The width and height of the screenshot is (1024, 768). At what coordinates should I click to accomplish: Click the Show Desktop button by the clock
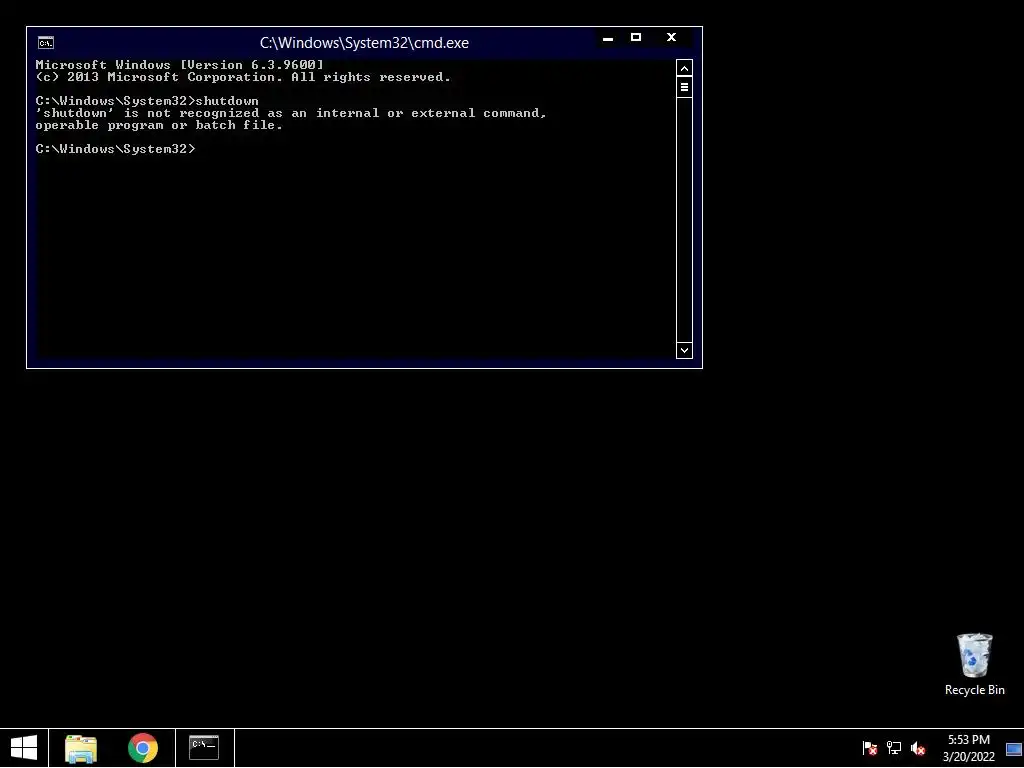tap(1014, 748)
